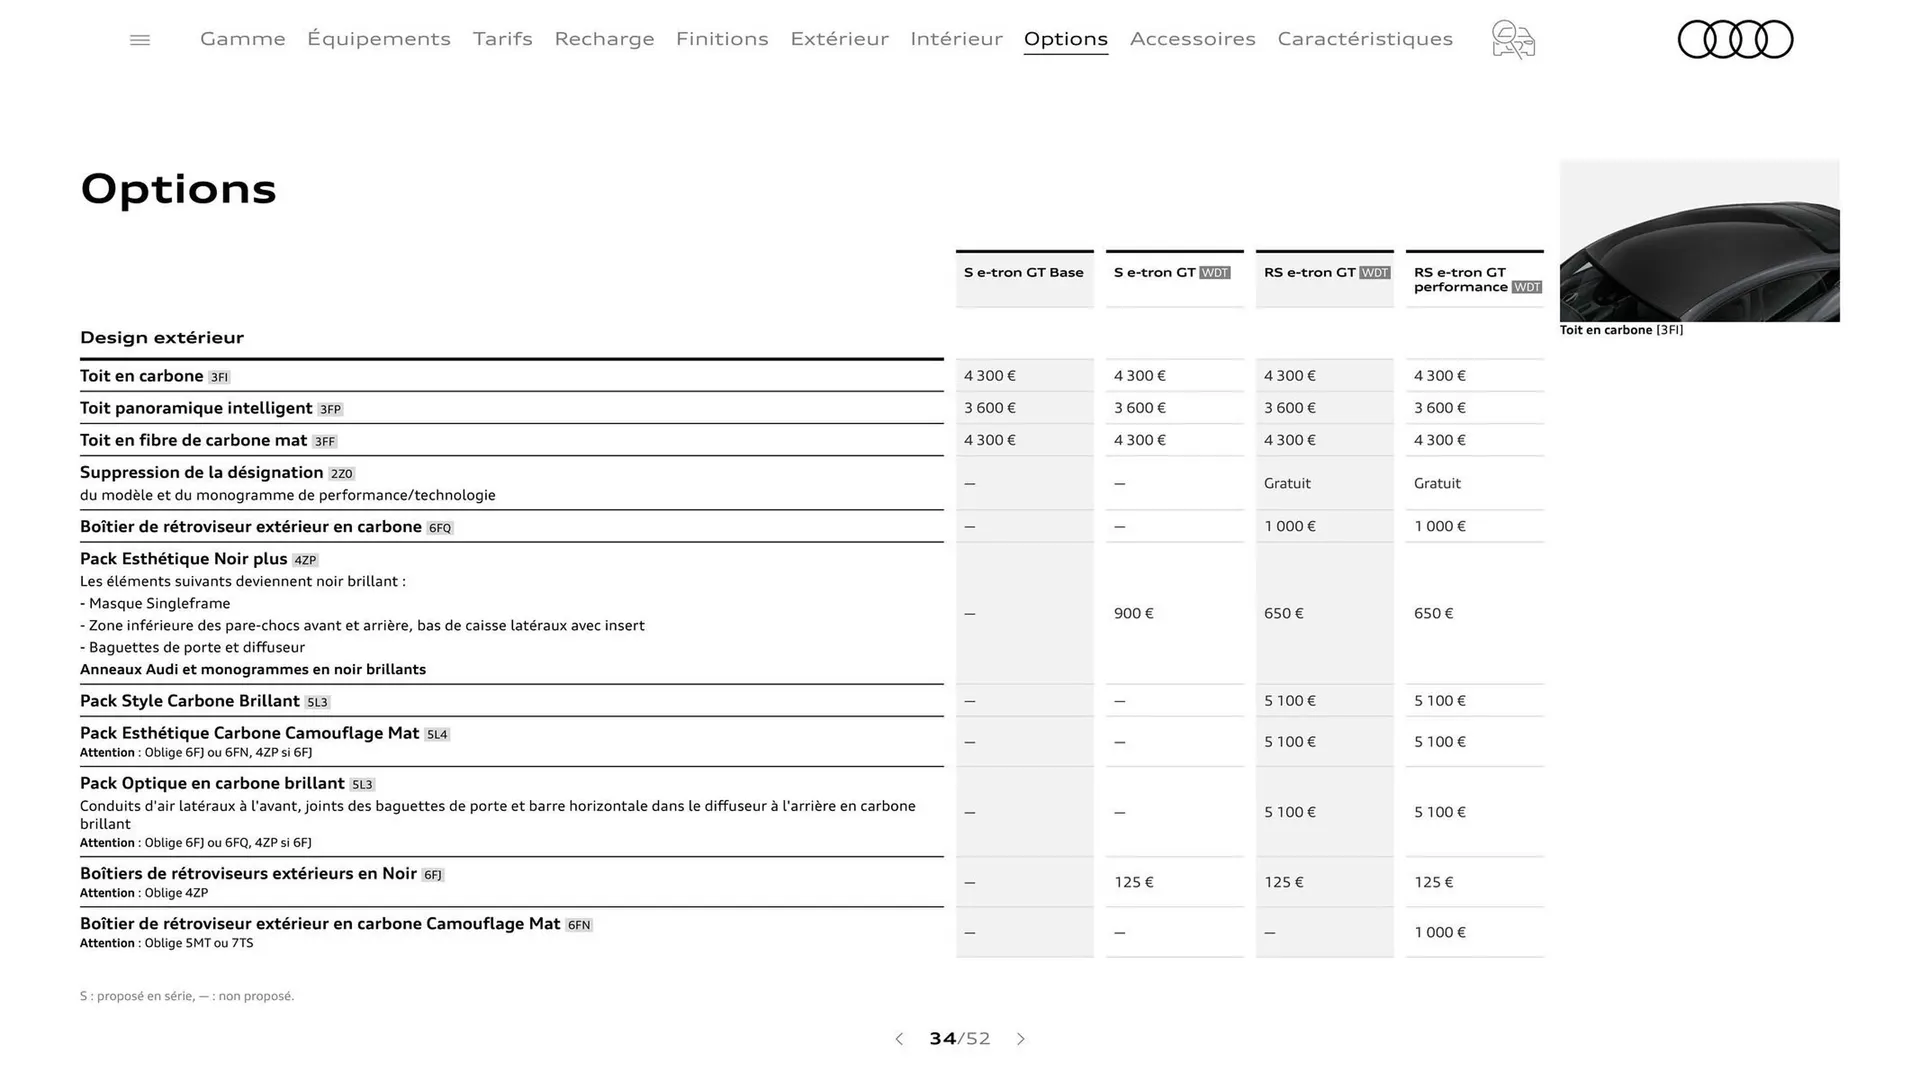Open the hamburger navigation menu
This screenshot has width=1920, height=1080.
tap(139, 39)
